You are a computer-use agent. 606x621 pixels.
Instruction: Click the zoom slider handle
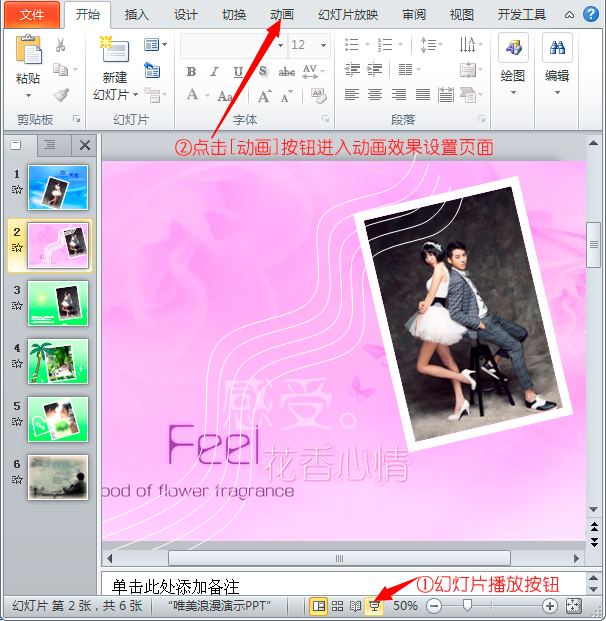click(x=467, y=605)
